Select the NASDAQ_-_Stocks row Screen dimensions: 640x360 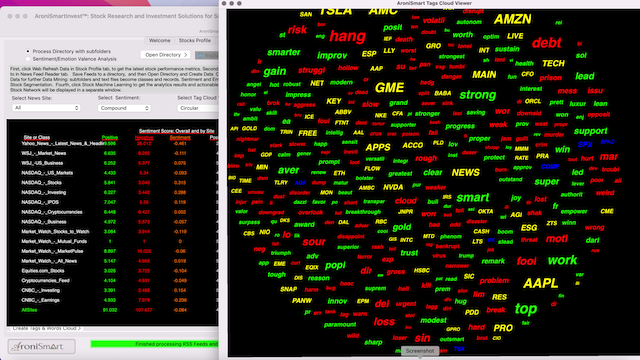[41, 183]
